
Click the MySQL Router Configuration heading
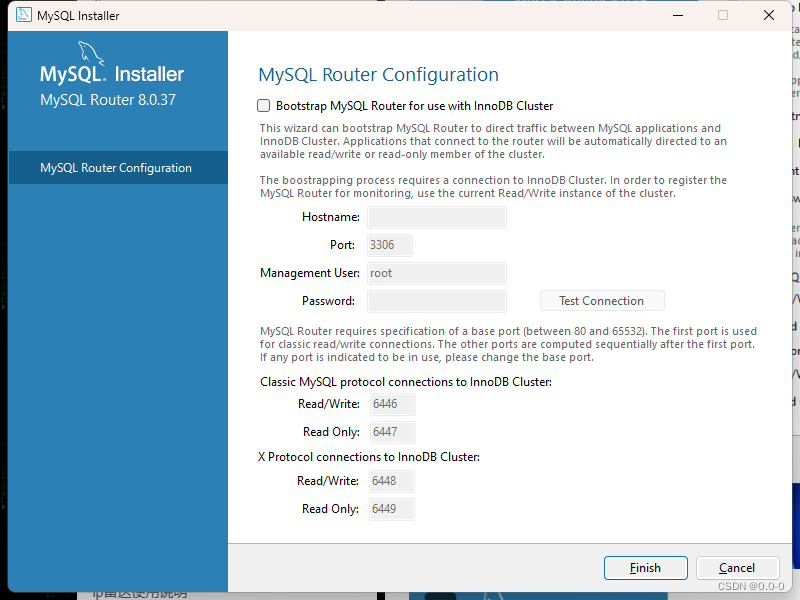click(x=379, y=74)
